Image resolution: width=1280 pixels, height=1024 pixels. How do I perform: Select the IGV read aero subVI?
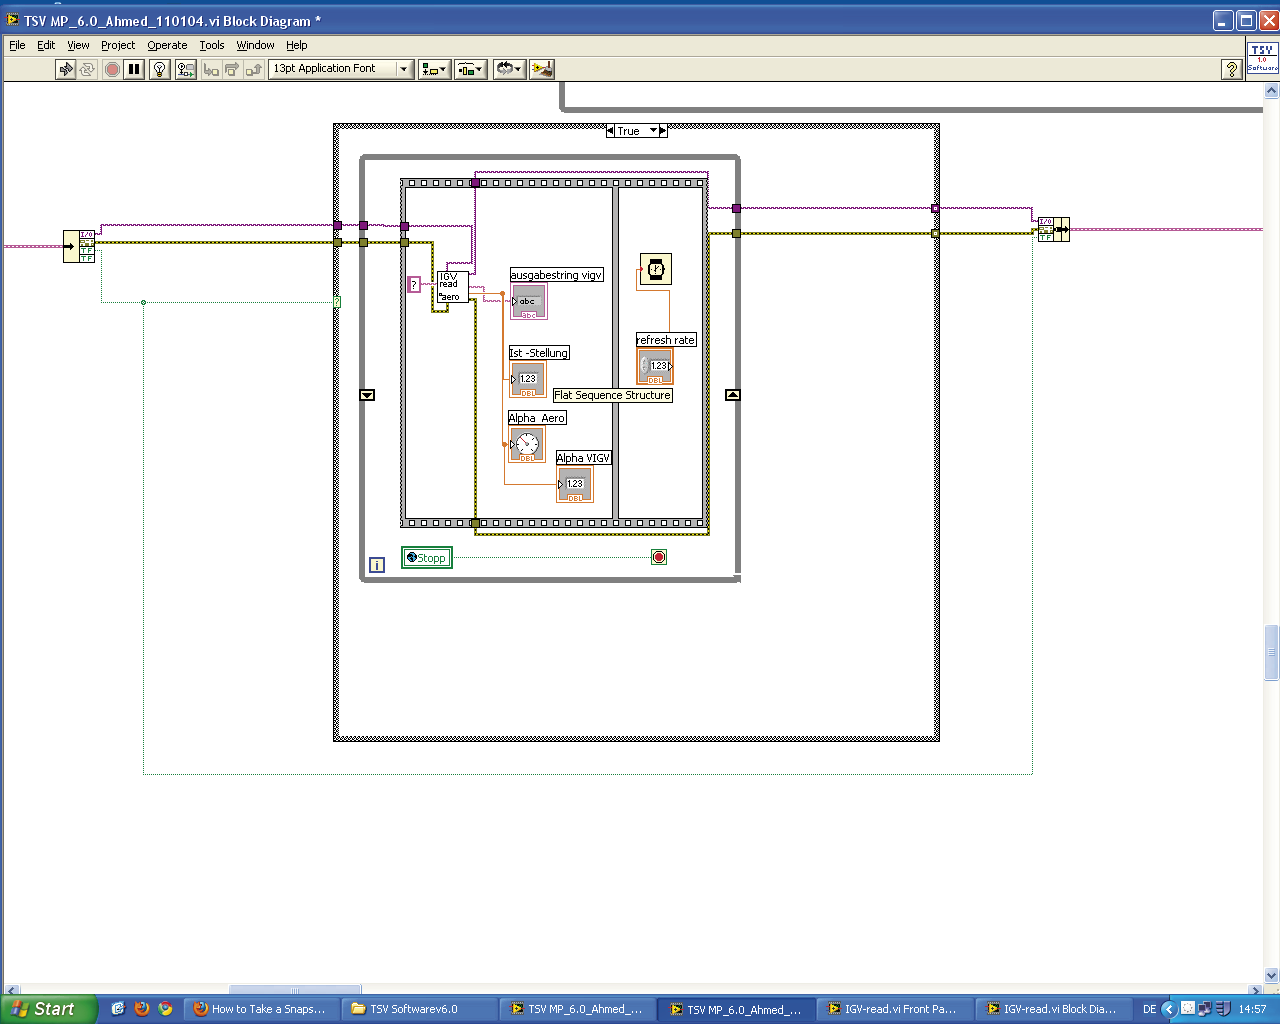click(x=451, y=286)
